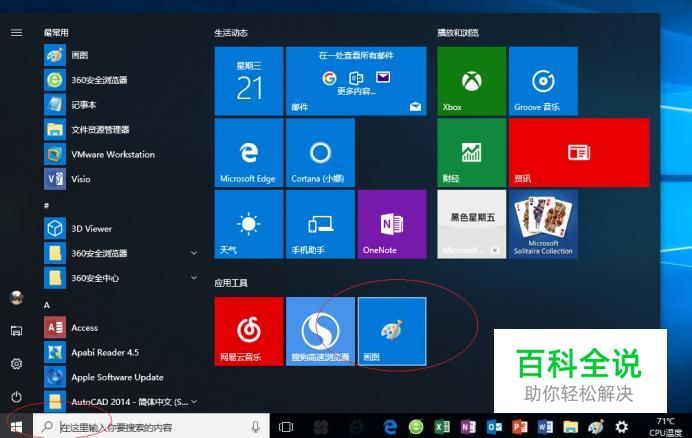
Task: Open the 邮件 mail tile
Action: click(x=356, y=81)
